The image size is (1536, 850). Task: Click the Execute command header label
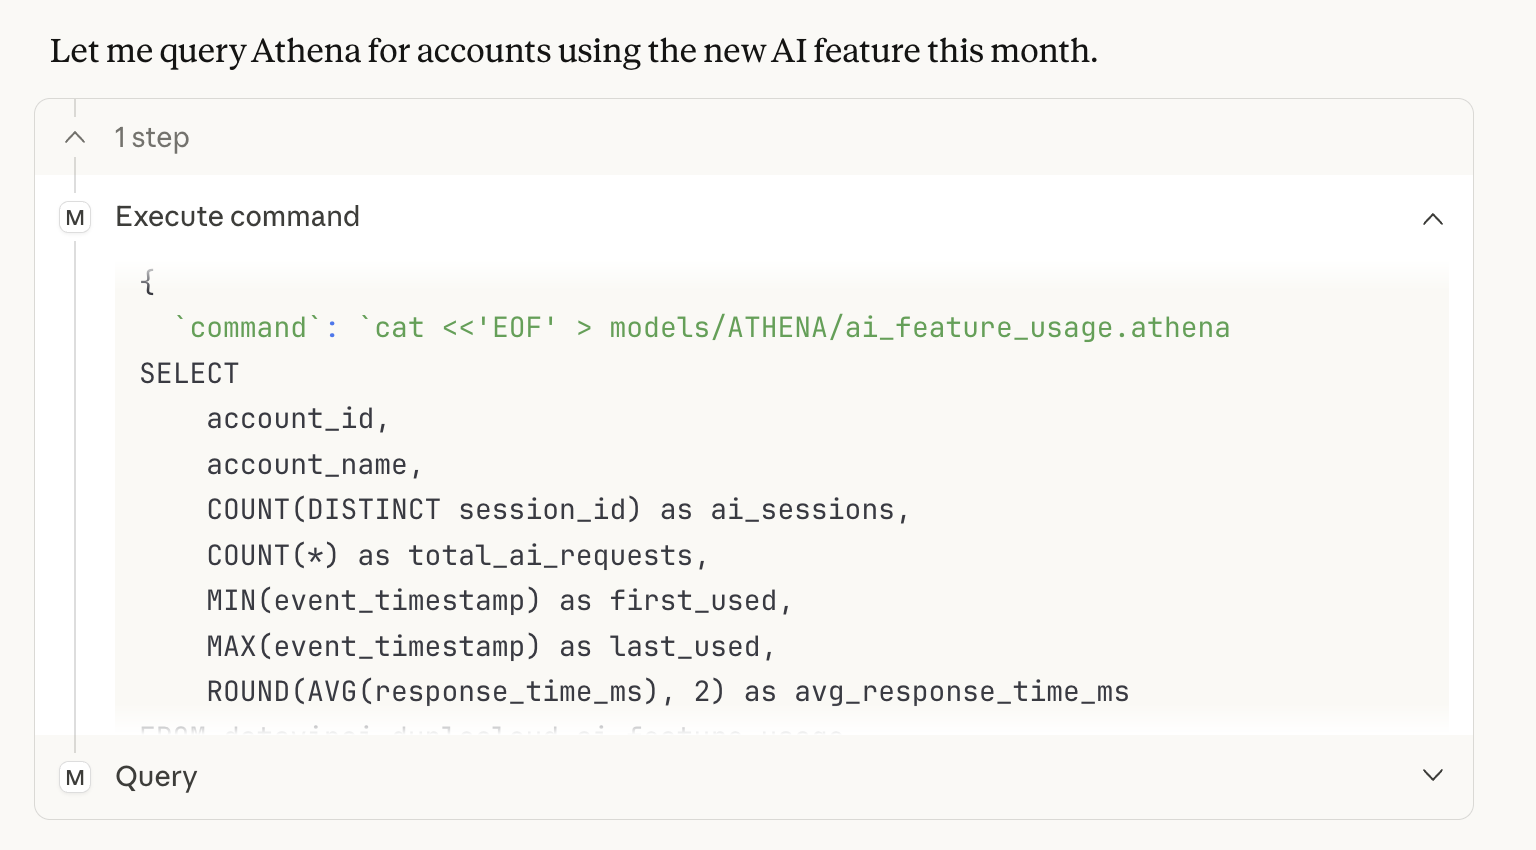click(237, 216)
